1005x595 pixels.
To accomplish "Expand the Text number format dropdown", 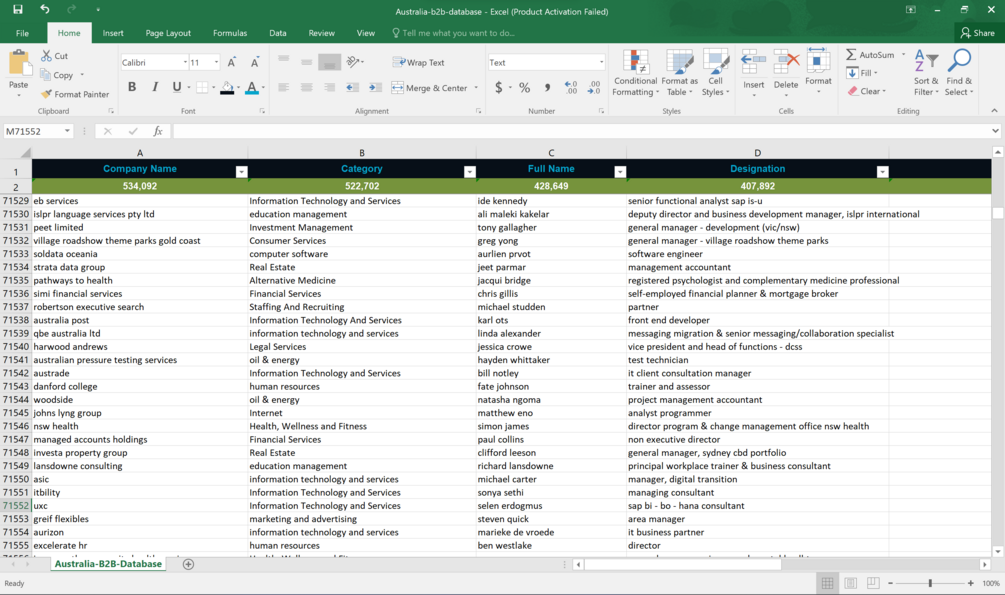I will tap(601, 62).
